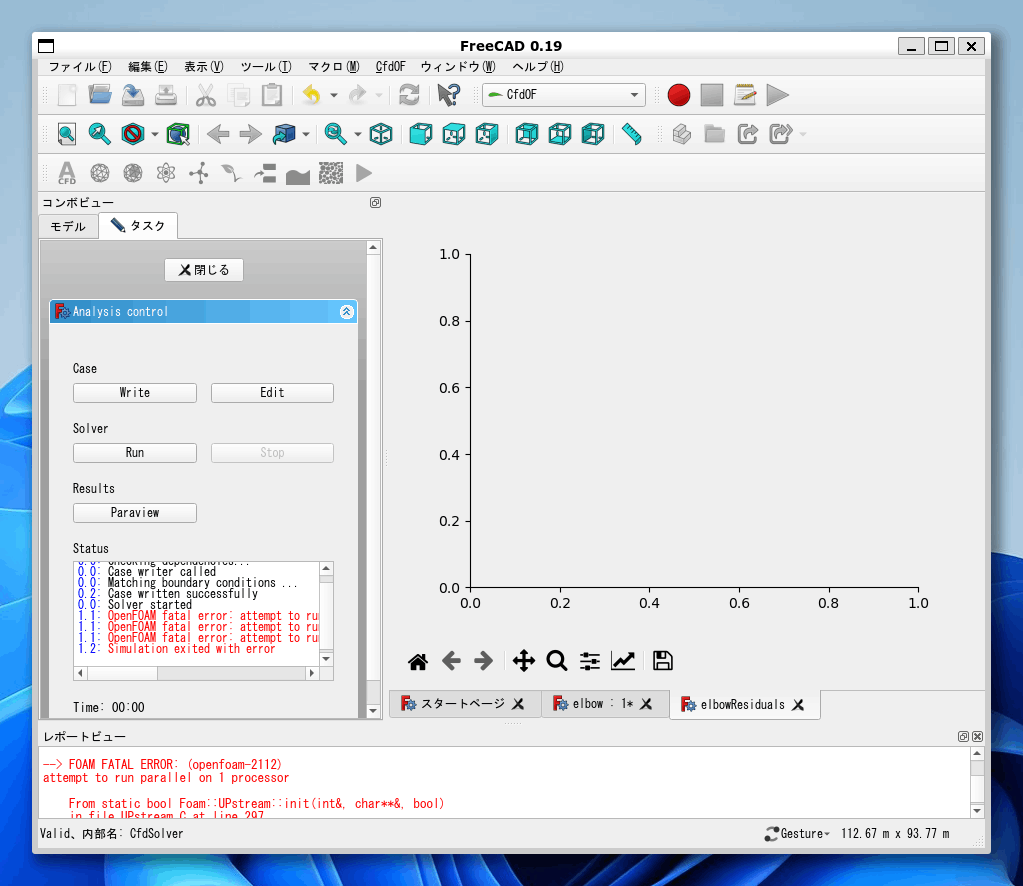
Task: Click the solver Run button
Action: click(135, 453)
